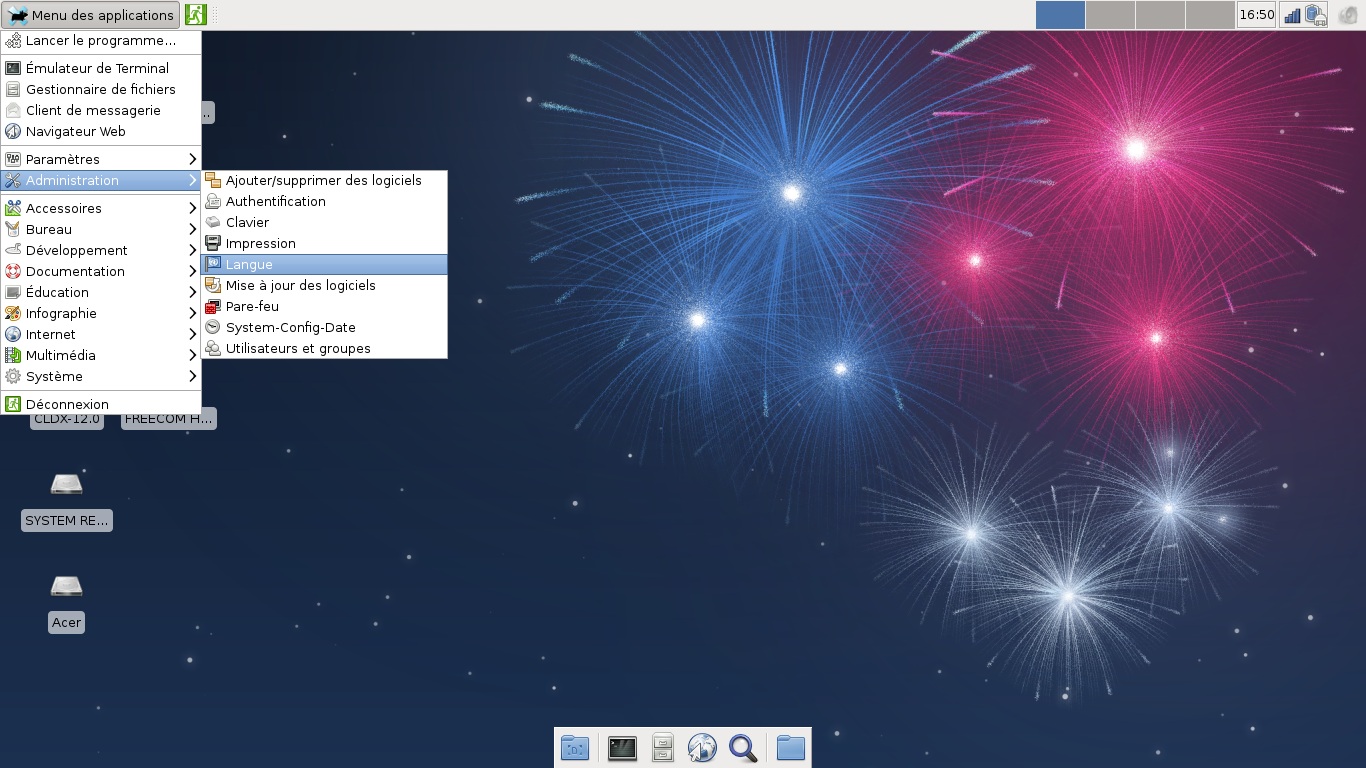Switch to the second workspace in pager
The image size is (1366, 768).
click(1110, 15)
